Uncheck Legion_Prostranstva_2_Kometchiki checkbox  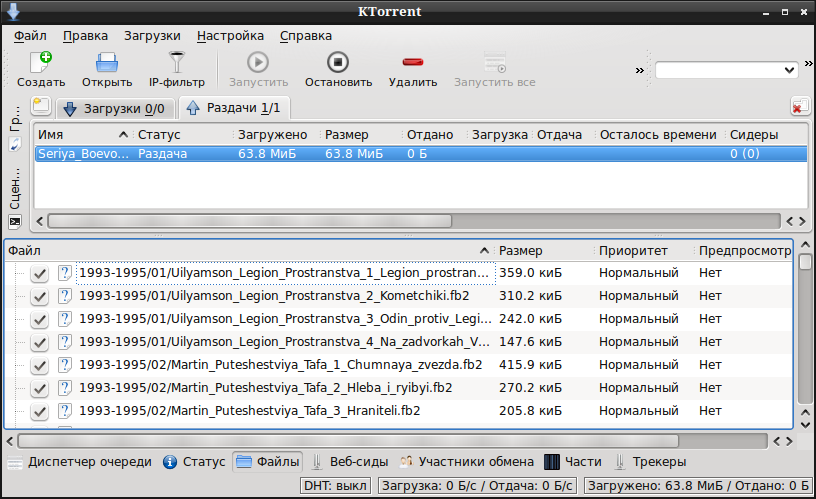[40, 297]
